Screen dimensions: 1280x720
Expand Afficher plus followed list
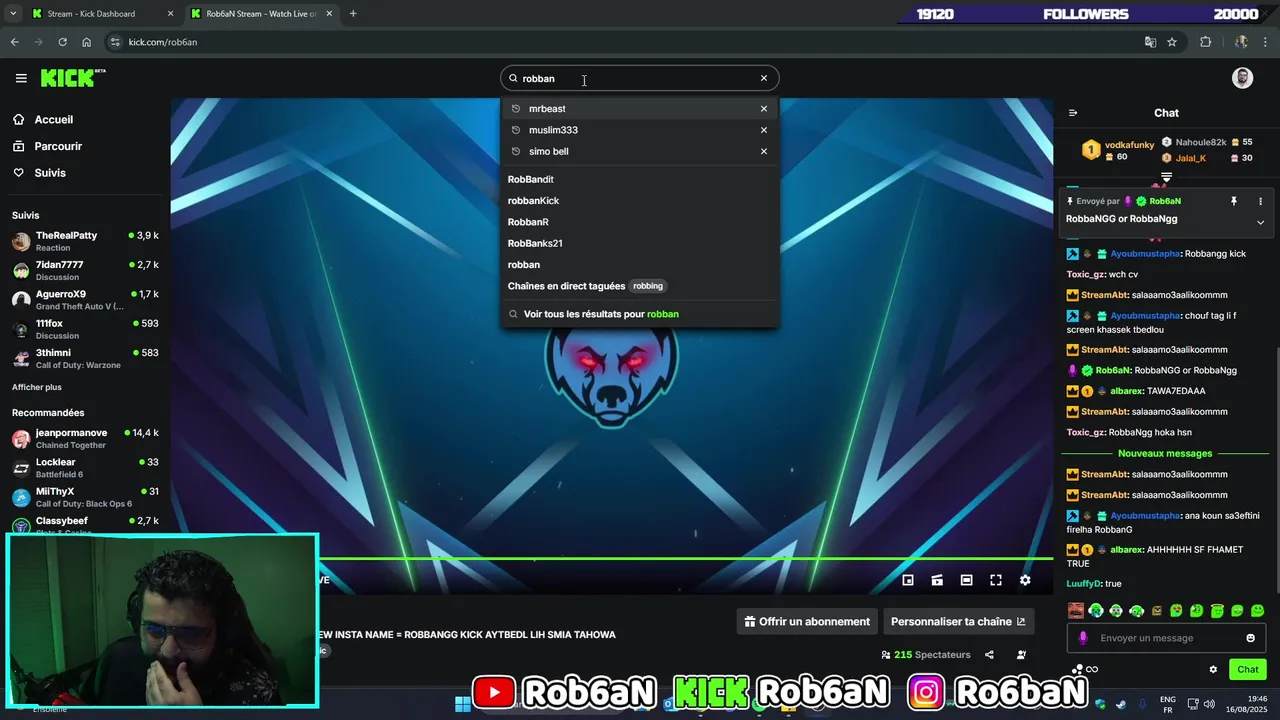coord(37,387)
